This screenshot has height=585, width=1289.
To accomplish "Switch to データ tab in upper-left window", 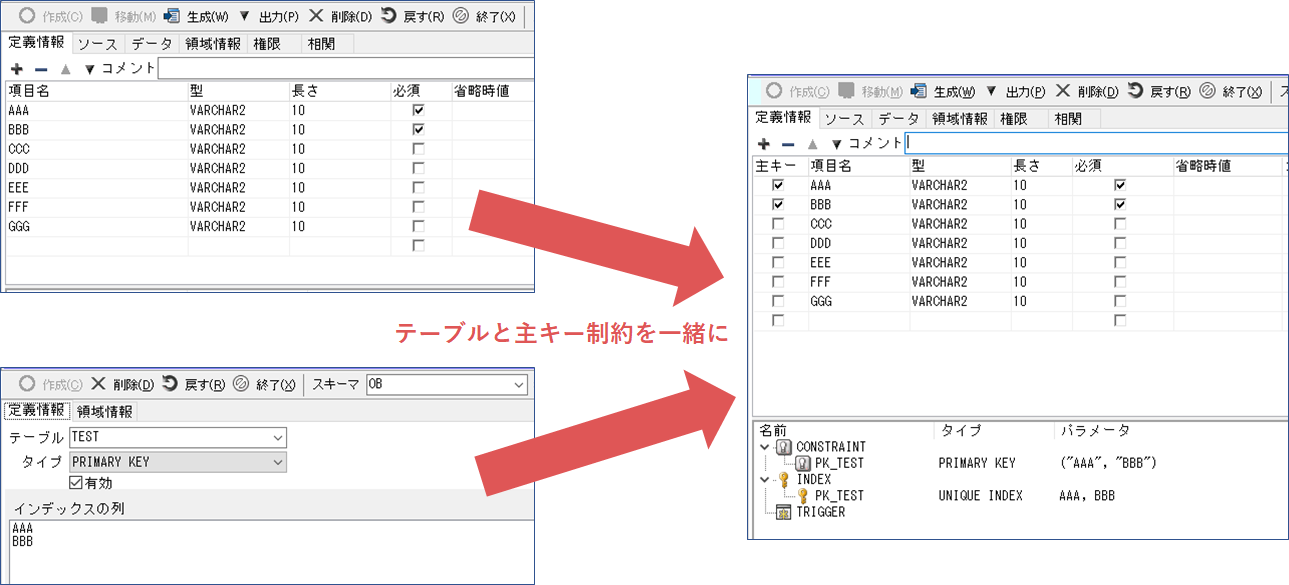I will click(151, 44).
